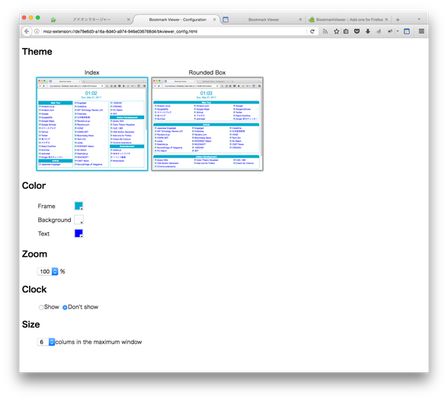Image resolution: width=448 pixels, height=400 pixels.
Task: Open the site info icon in the address bar
Action: pos(37,31)
